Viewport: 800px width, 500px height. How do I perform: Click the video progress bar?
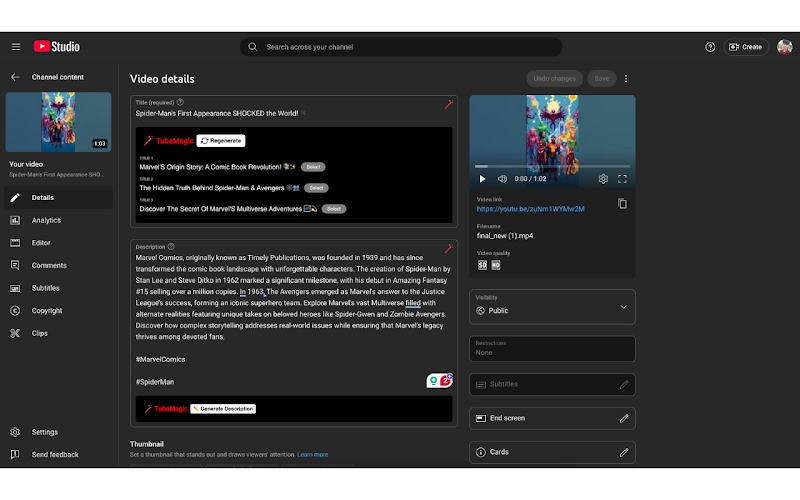point(552,166)
